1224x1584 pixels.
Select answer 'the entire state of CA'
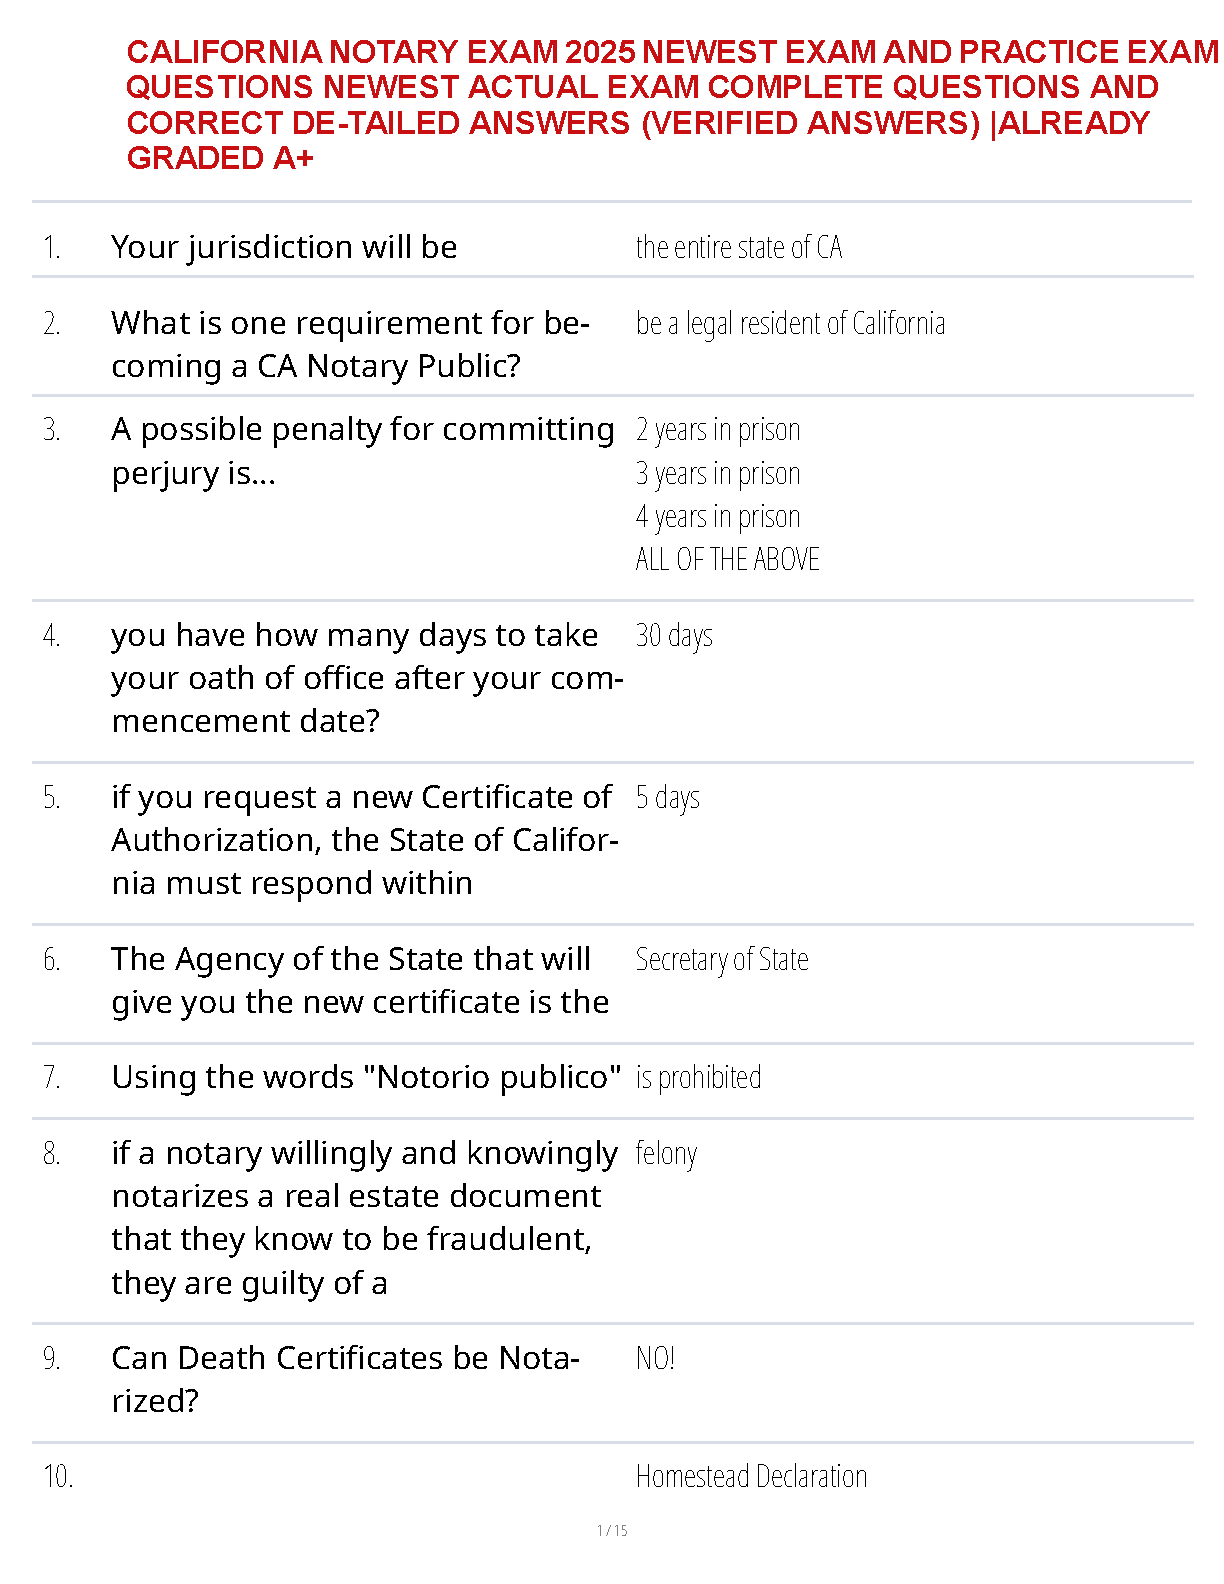pyautogui.click(x=738, y=247)
